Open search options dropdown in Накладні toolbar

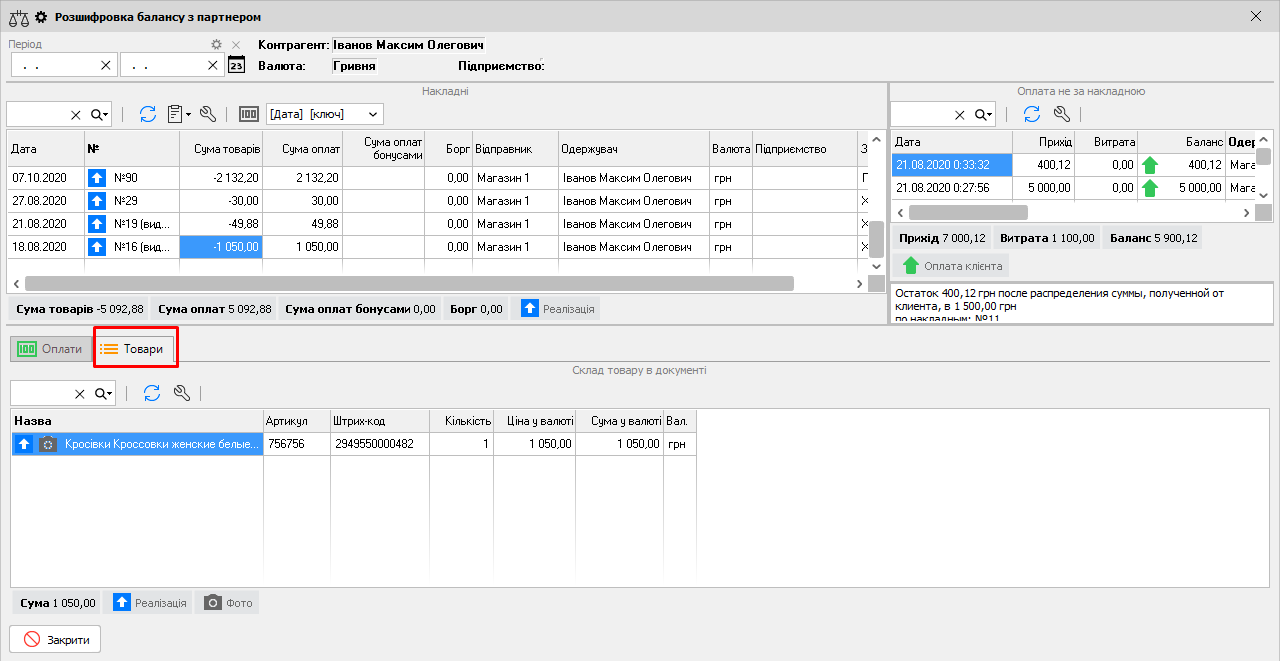[x=100, y=114]
